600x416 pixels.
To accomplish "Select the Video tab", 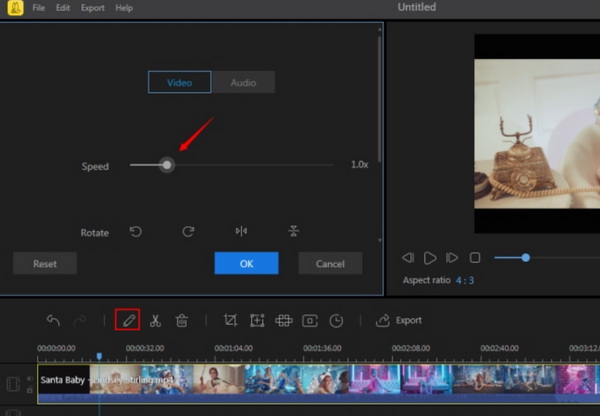I will (x=179, y=82).
